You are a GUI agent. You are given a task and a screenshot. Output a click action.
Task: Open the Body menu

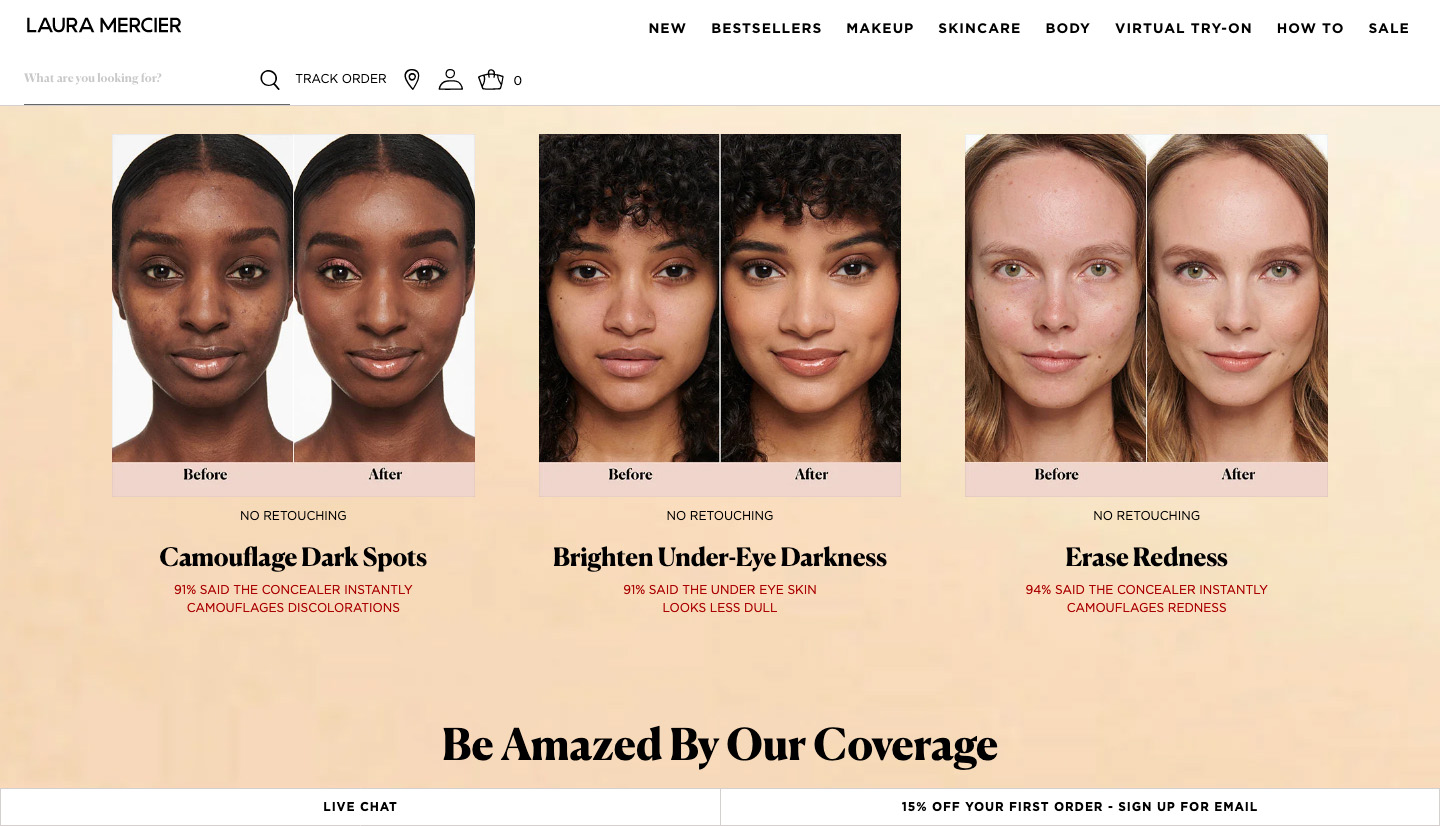(x=1068, y=28)
